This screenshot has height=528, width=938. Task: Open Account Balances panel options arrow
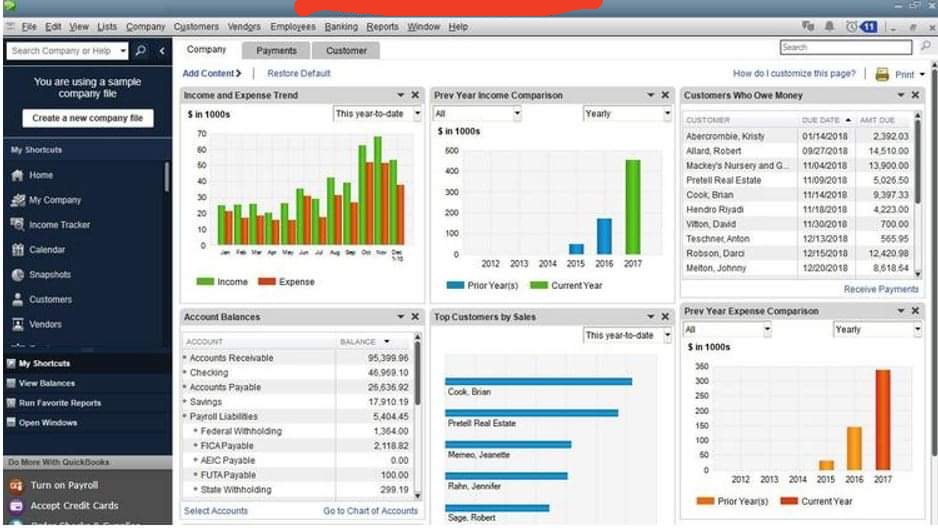tap(400, 316)
